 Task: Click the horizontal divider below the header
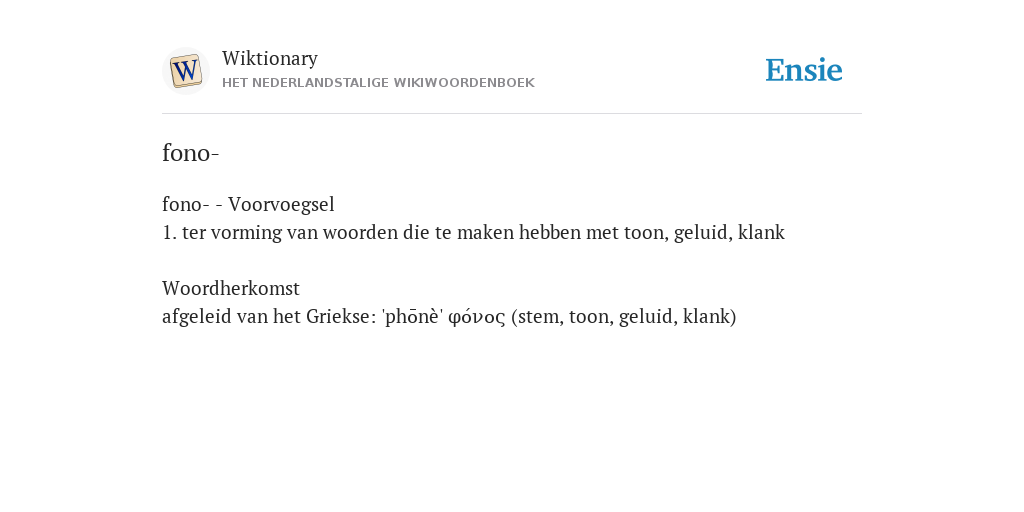click(x=512, y=114)
